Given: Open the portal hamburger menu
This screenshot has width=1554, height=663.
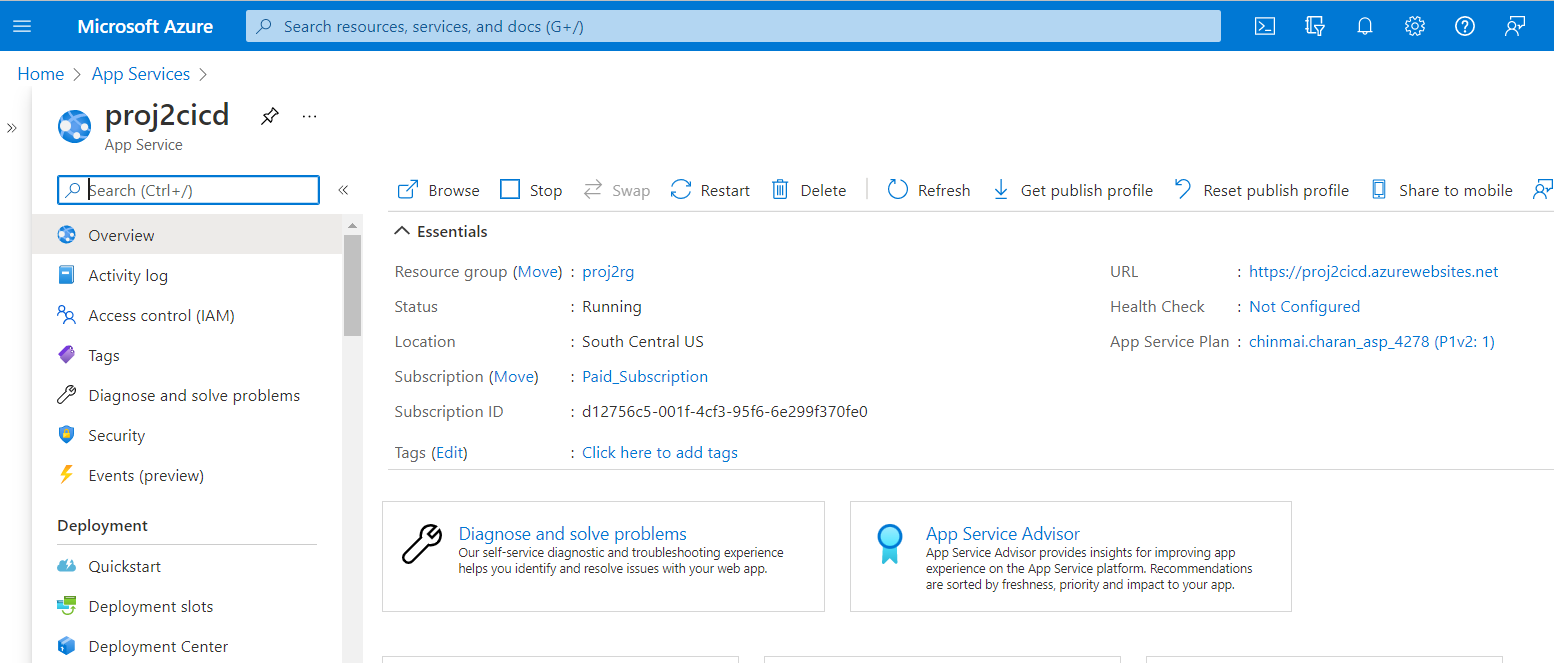Looking at the screenshot, I should point(22,26).
